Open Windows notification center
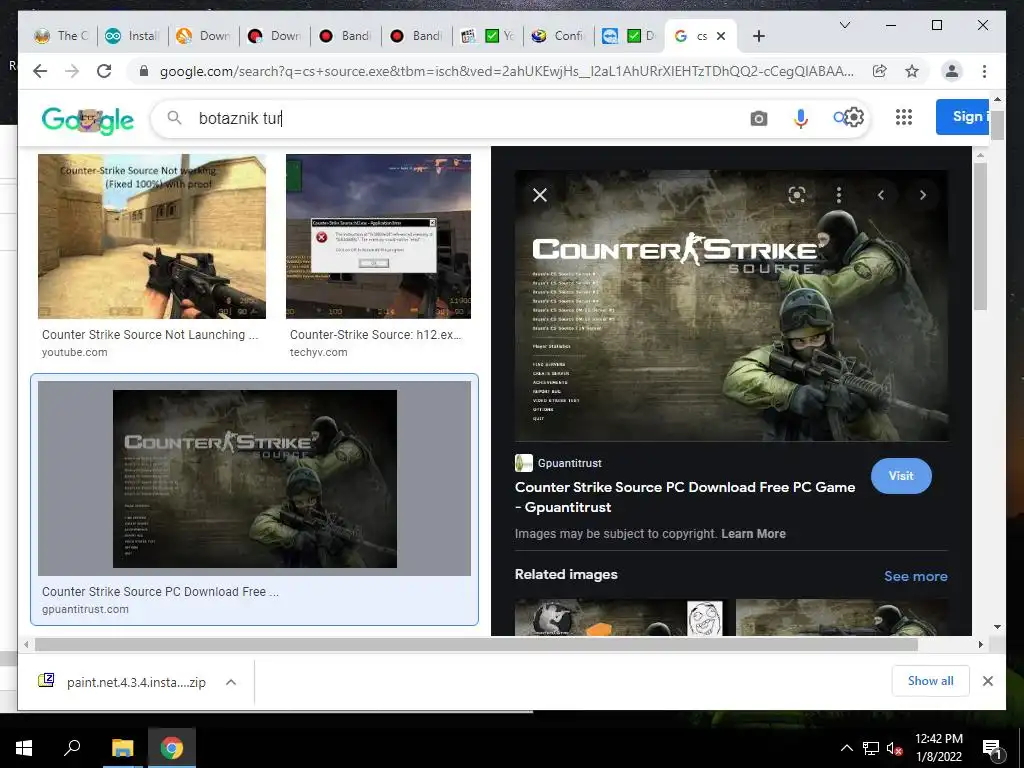The width and height of the screenshot is (1024, 768). point(993,749)
